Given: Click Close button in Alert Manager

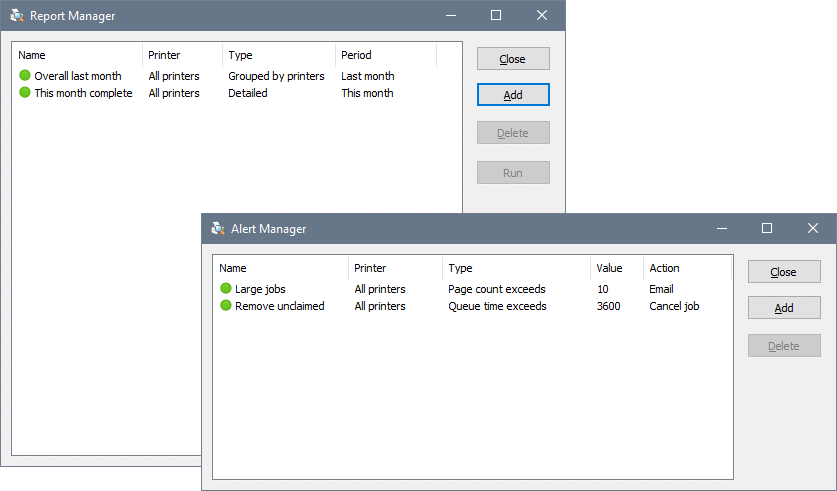Looking at the screenshot, I should coord(784,272).
